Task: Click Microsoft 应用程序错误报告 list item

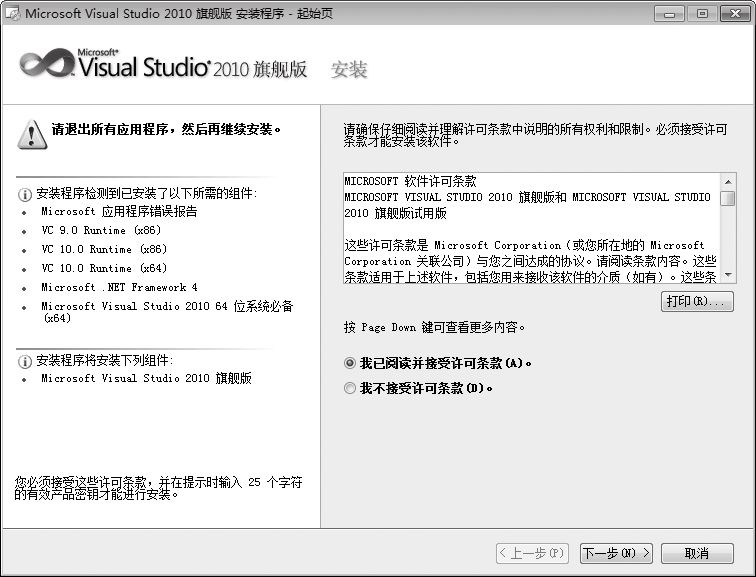Action: [119, 211]
